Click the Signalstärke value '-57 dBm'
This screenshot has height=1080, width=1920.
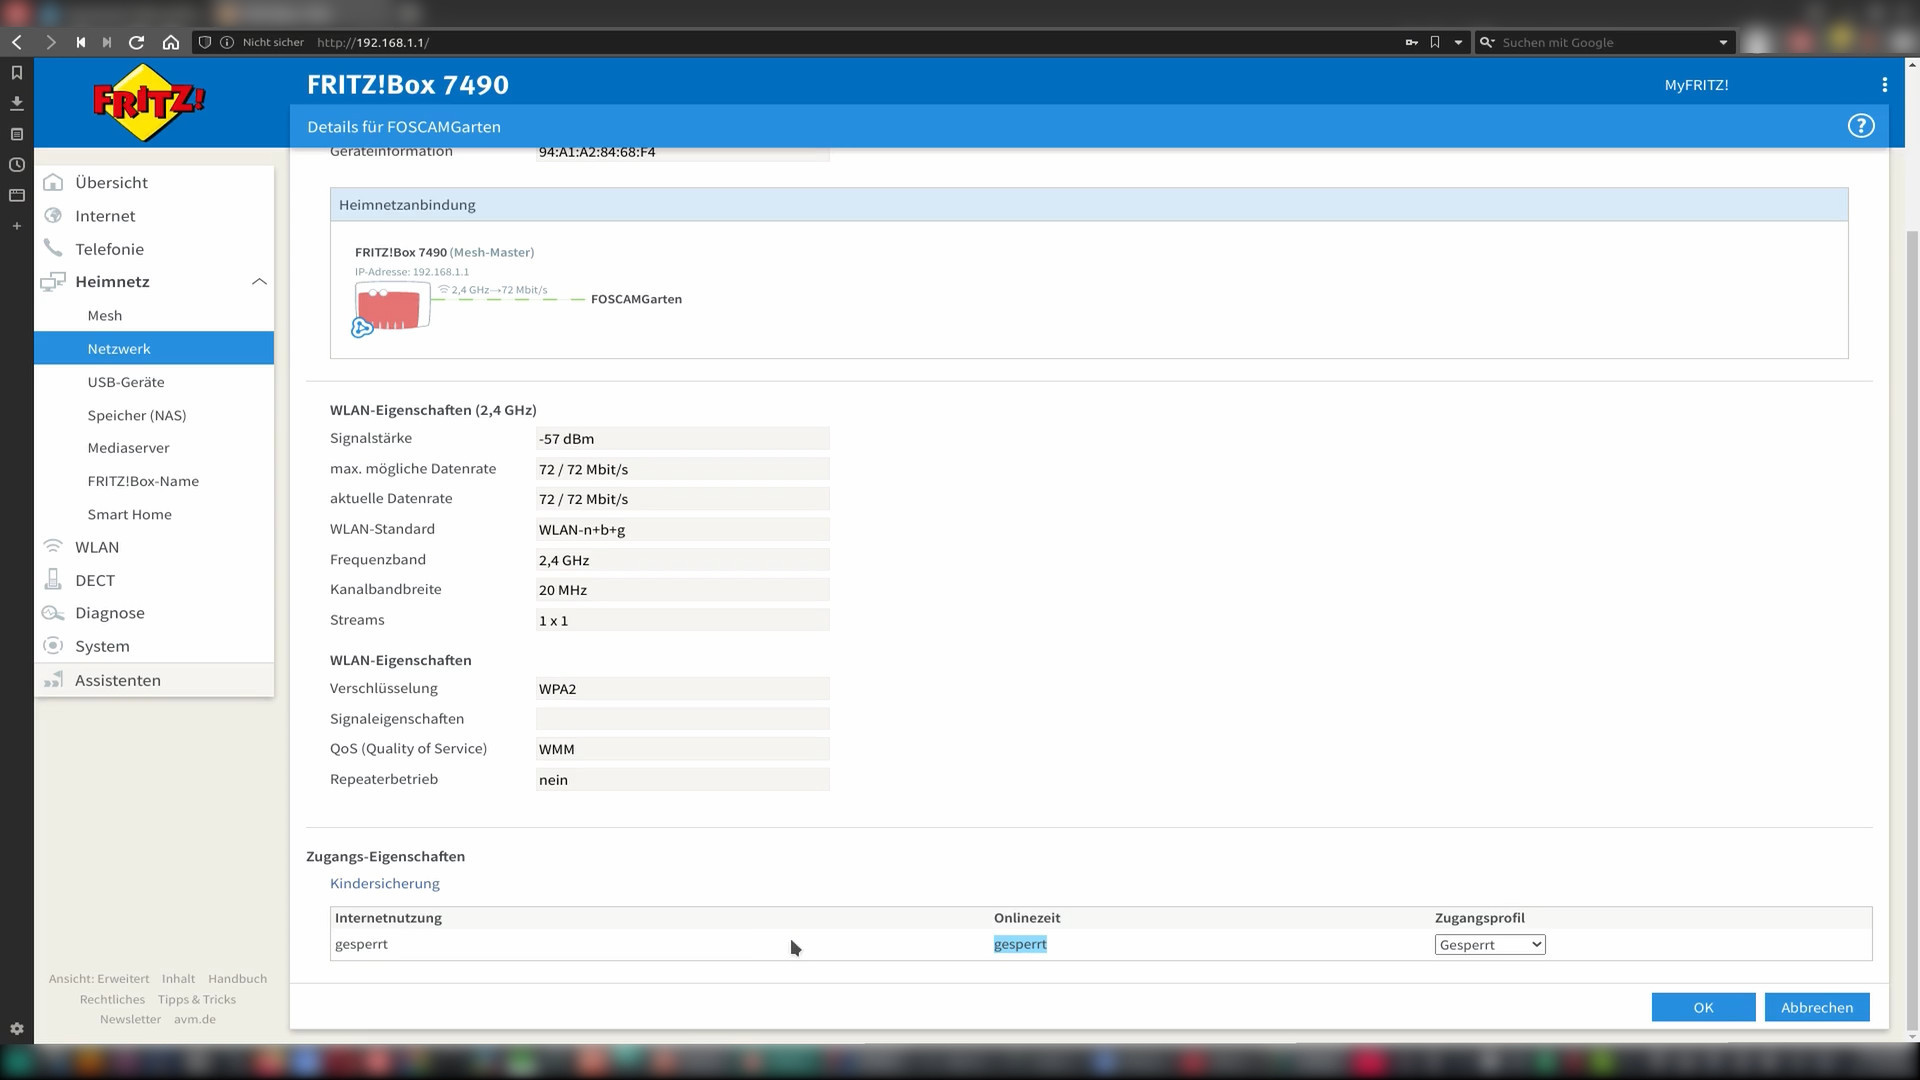[x=683, y=438]
